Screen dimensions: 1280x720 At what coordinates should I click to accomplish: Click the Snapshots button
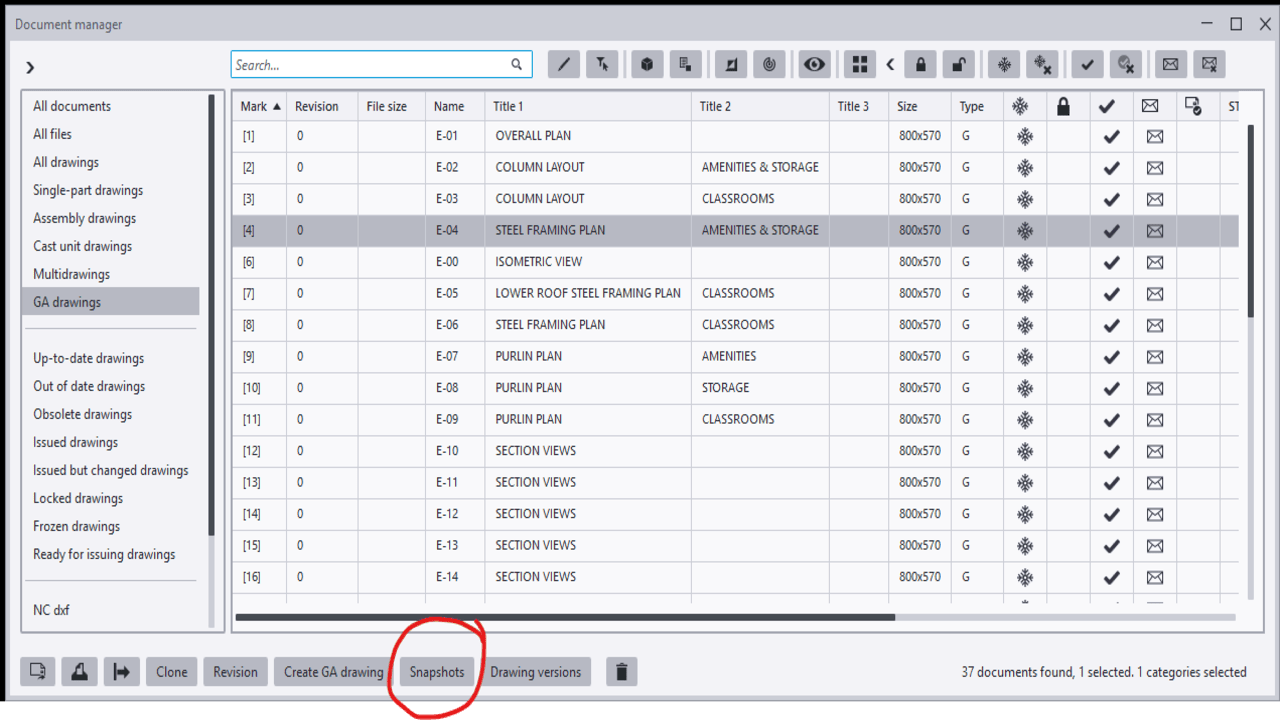[x=437, y=672]
